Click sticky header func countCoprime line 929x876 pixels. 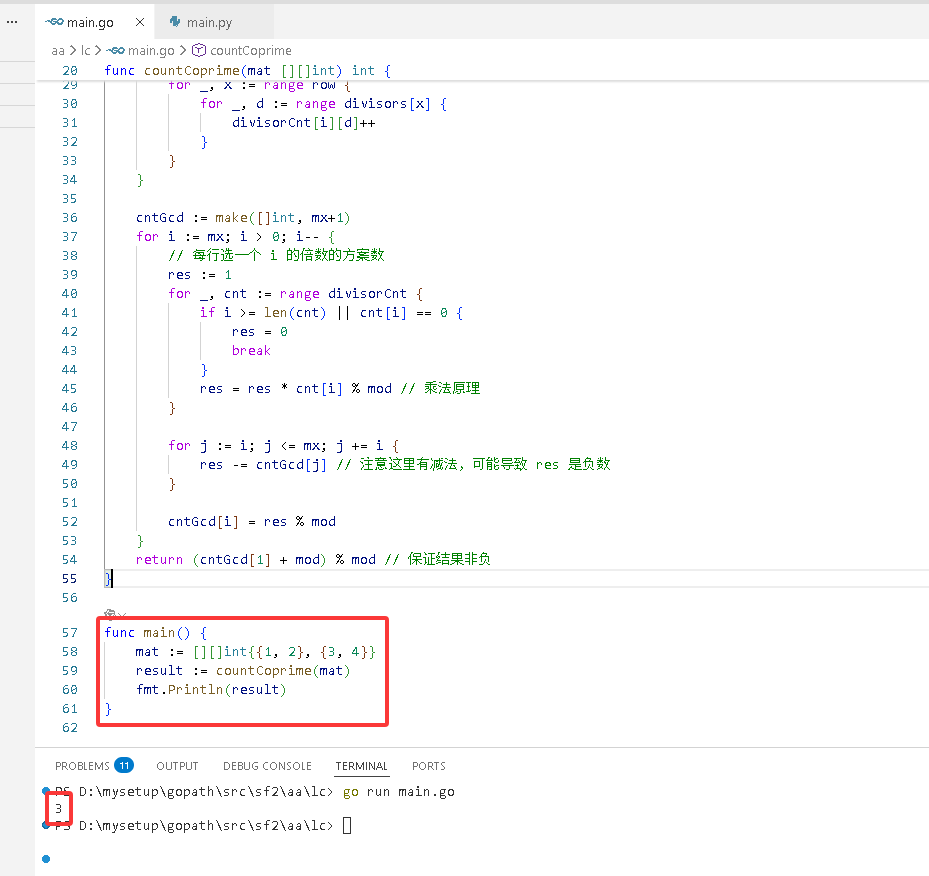point(248,70)
